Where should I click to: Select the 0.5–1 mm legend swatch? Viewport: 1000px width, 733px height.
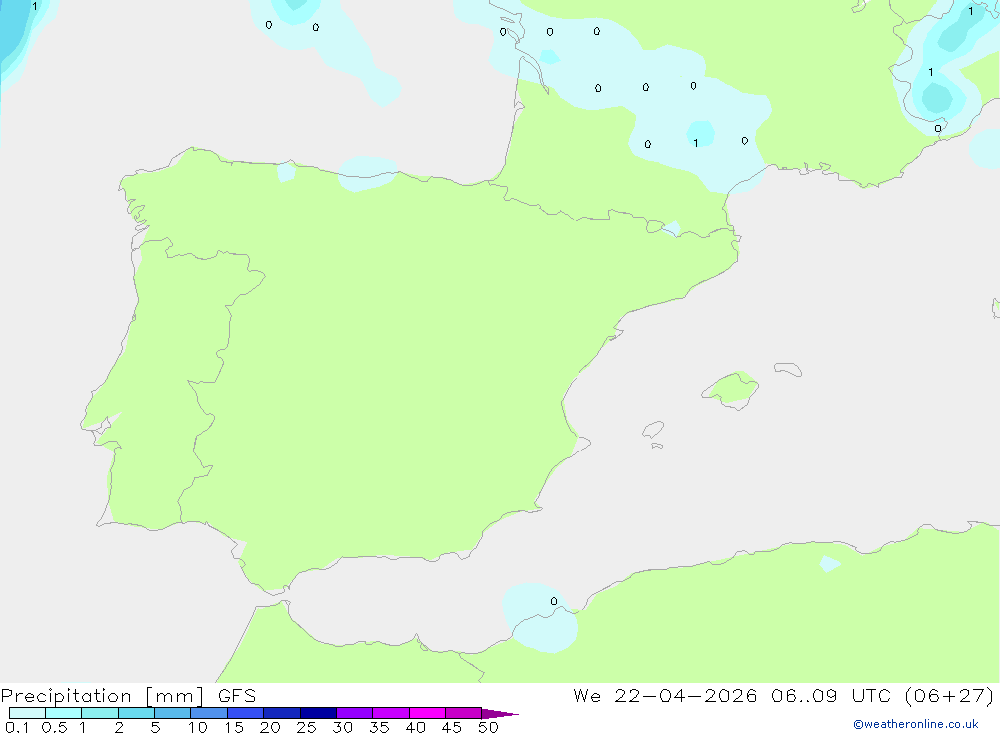pos(64,713)
